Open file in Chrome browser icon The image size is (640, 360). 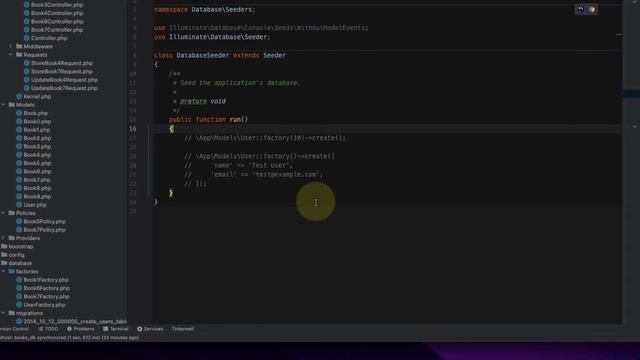pos(592,9)
